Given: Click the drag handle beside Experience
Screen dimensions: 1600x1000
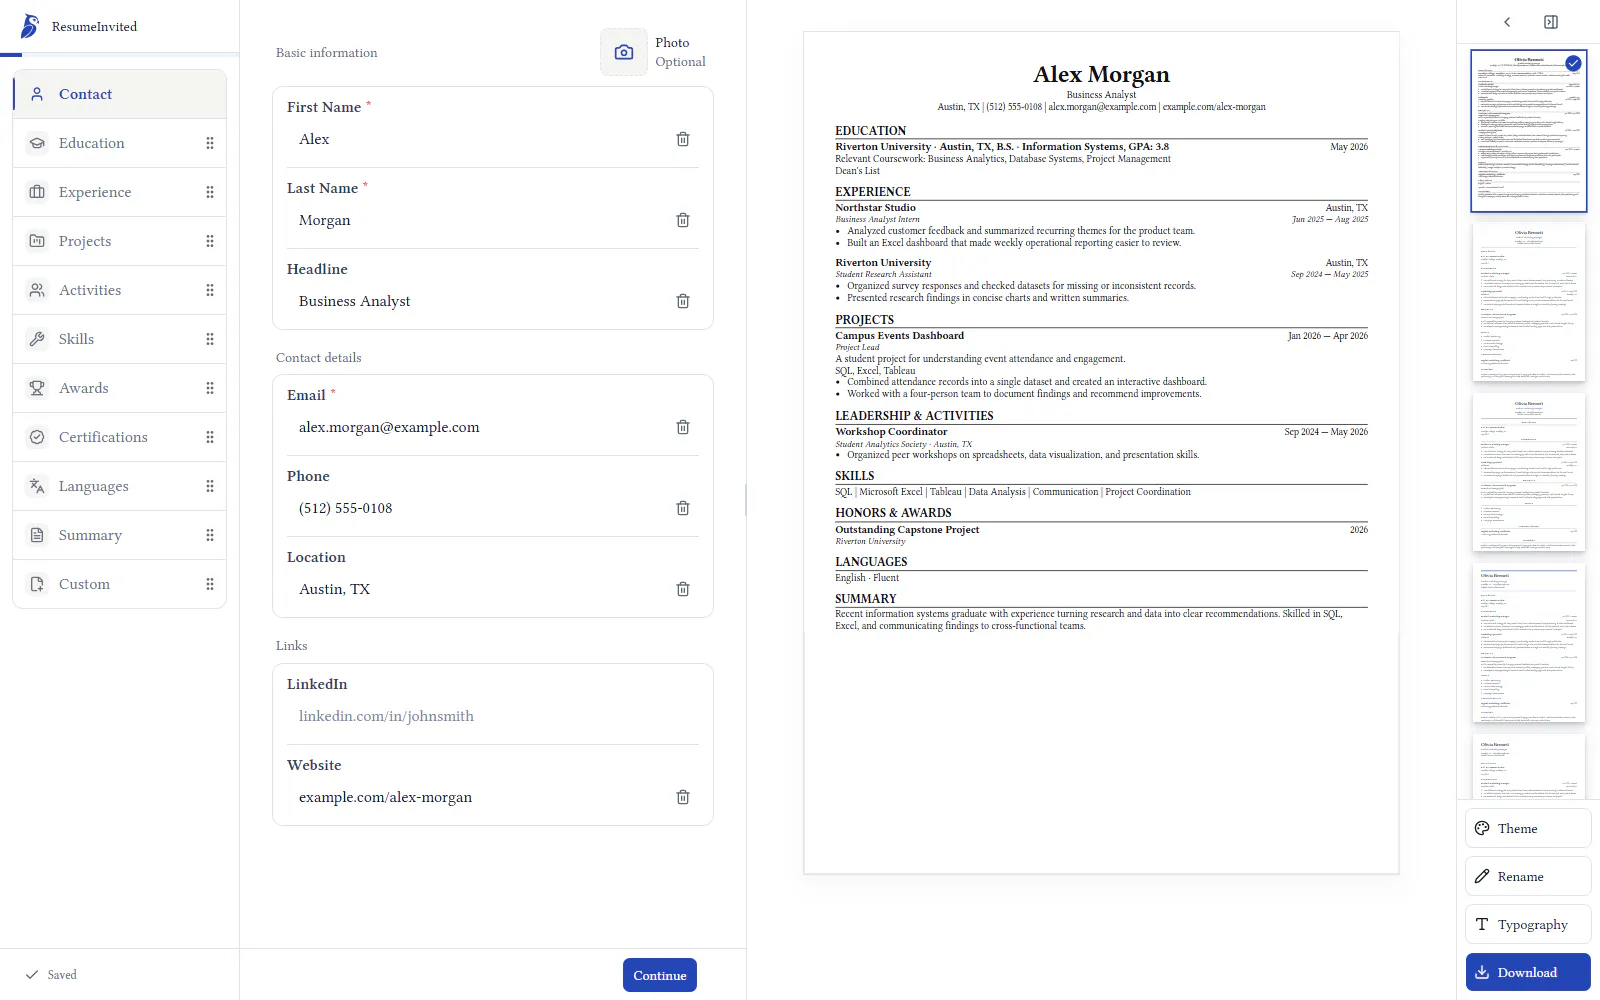Looking at the screenshot, I should [210, 192].
